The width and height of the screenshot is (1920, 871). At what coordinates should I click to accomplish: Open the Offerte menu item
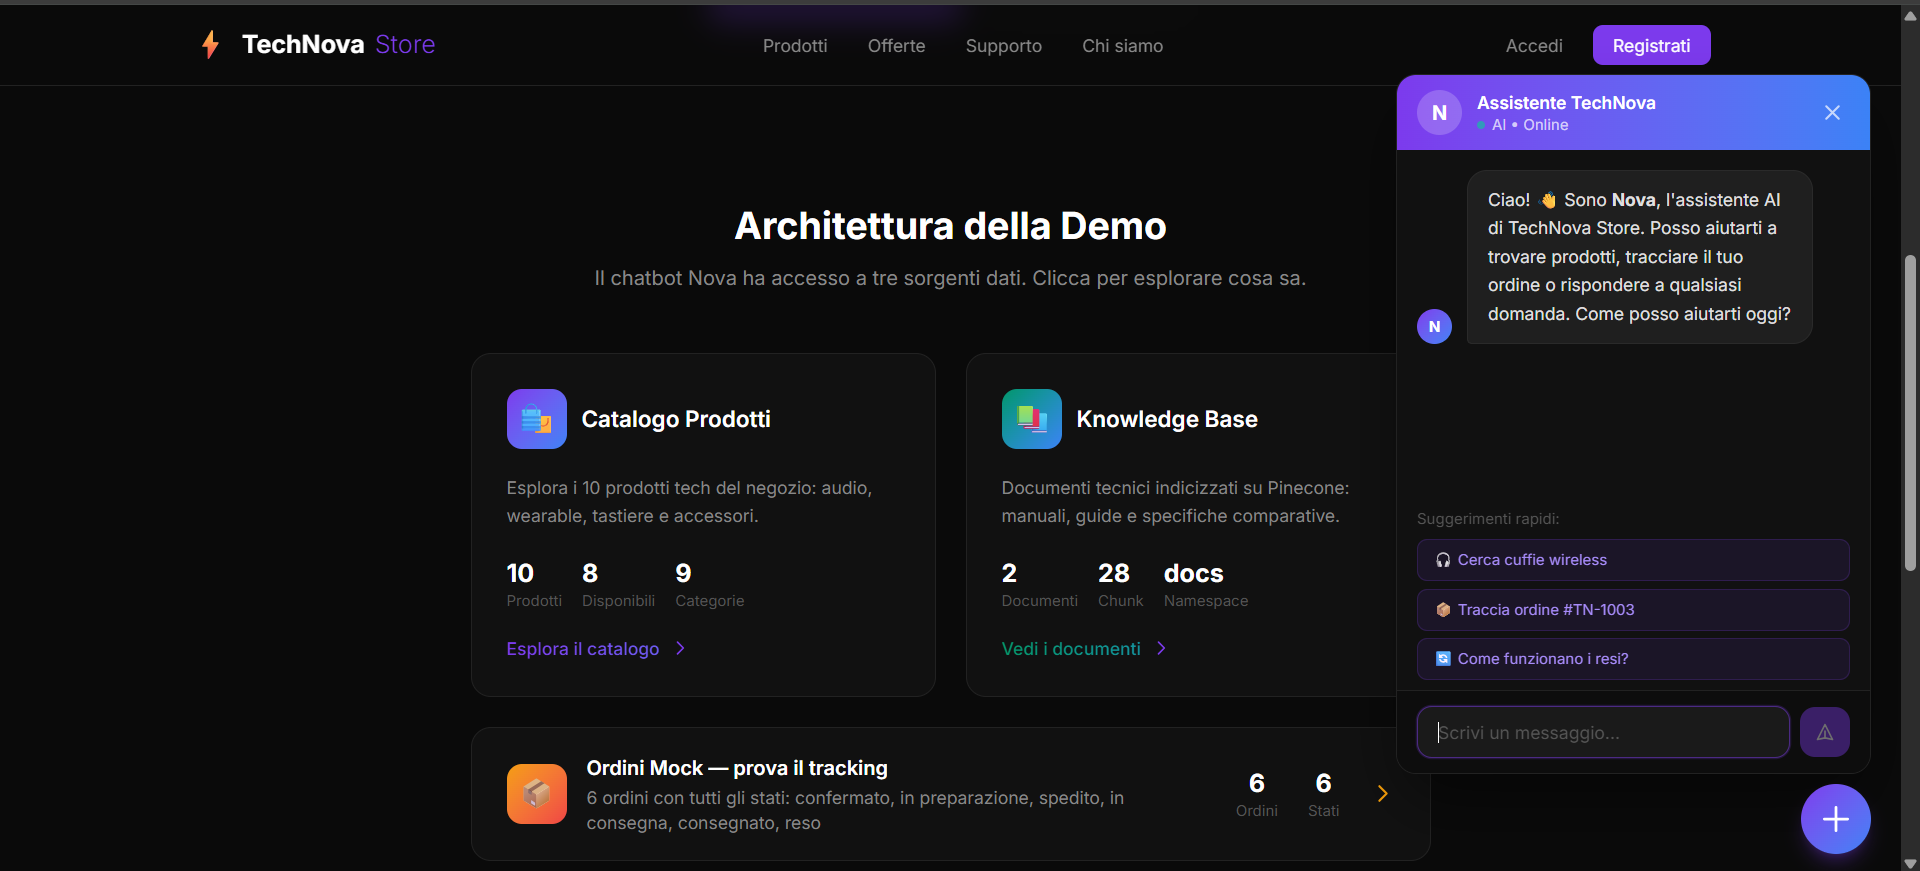pos(896,46)
